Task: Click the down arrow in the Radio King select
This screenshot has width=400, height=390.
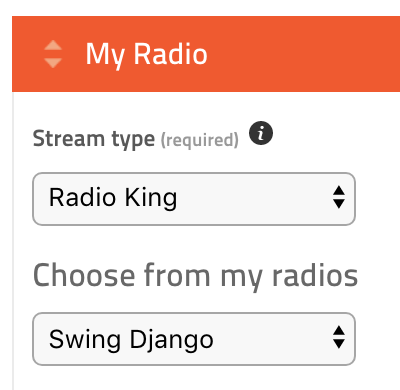Action: [339, 204]
